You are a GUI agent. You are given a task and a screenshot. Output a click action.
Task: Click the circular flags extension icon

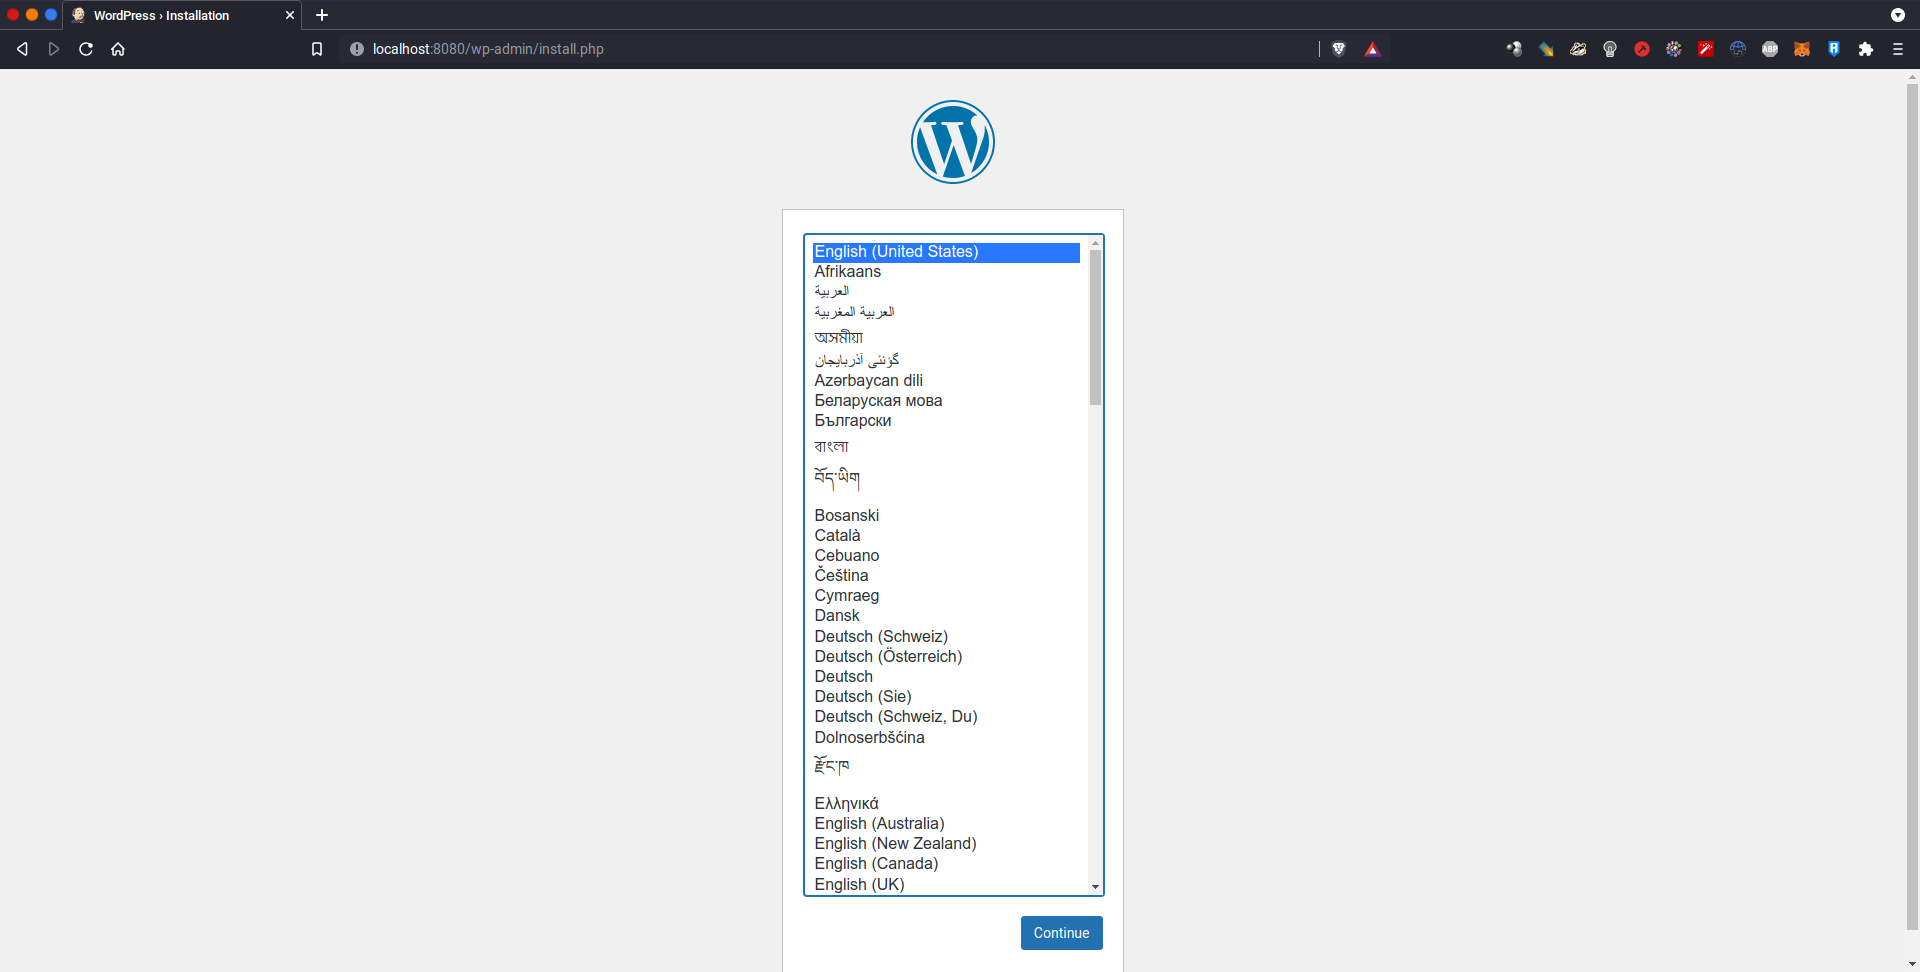[x=1674, y=49]
